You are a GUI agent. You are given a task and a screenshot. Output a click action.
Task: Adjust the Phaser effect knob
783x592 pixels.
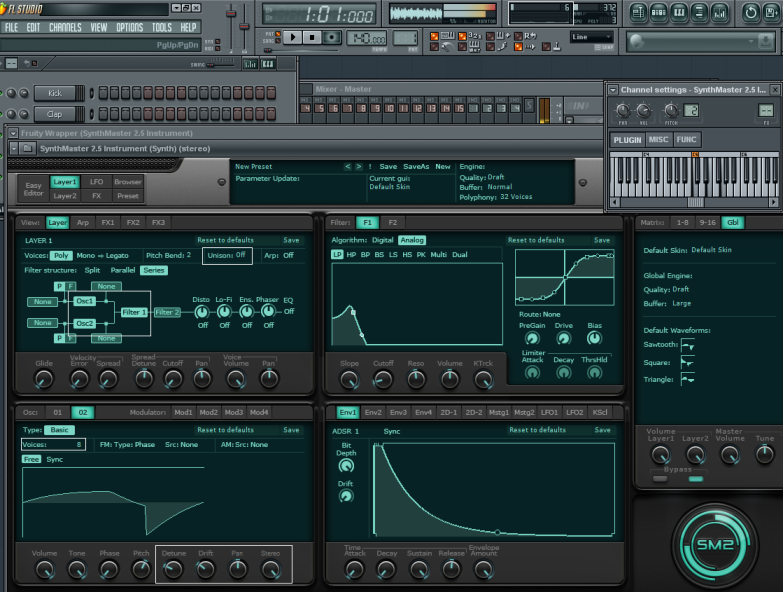click(x=268, y=311)
